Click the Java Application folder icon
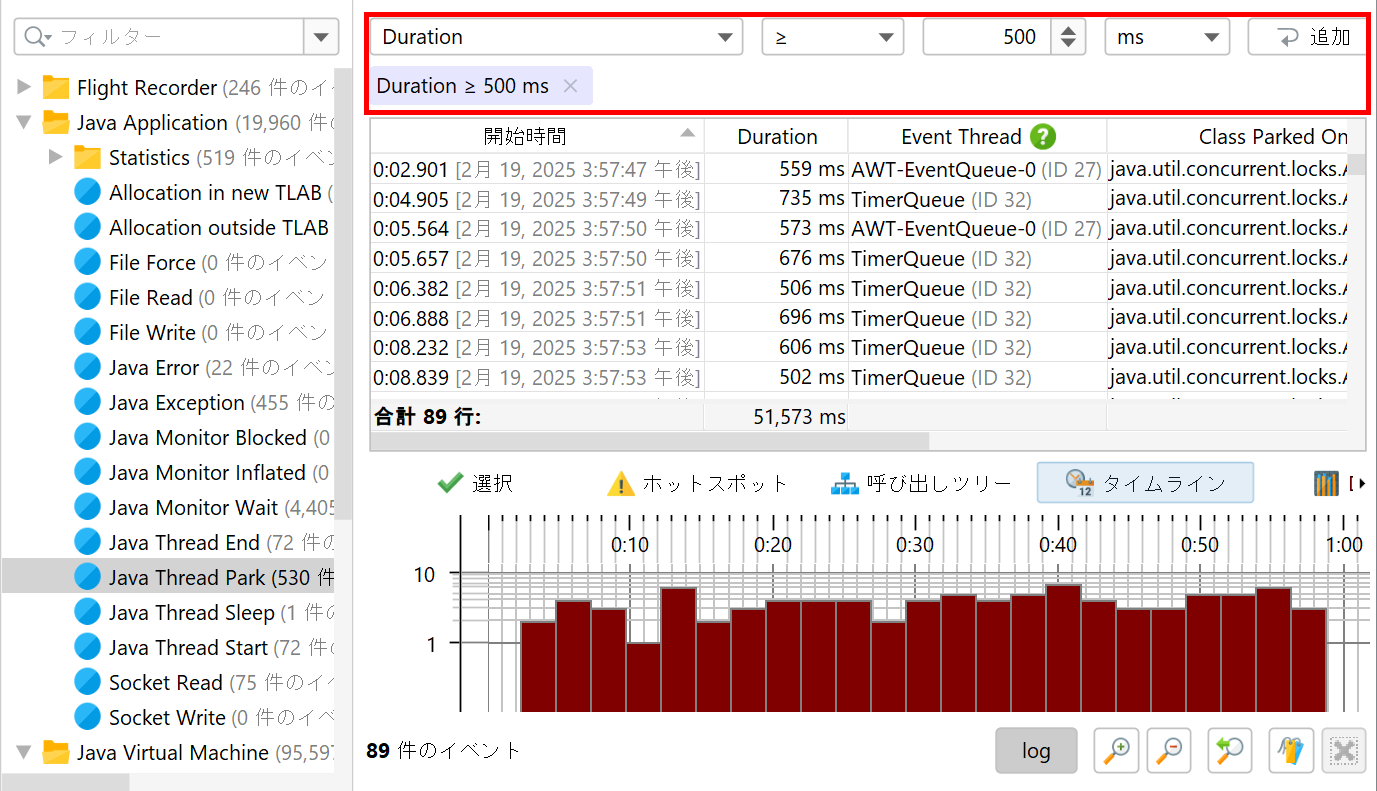Viewport: 1377px width, 791px height. [x=56, y=123]
